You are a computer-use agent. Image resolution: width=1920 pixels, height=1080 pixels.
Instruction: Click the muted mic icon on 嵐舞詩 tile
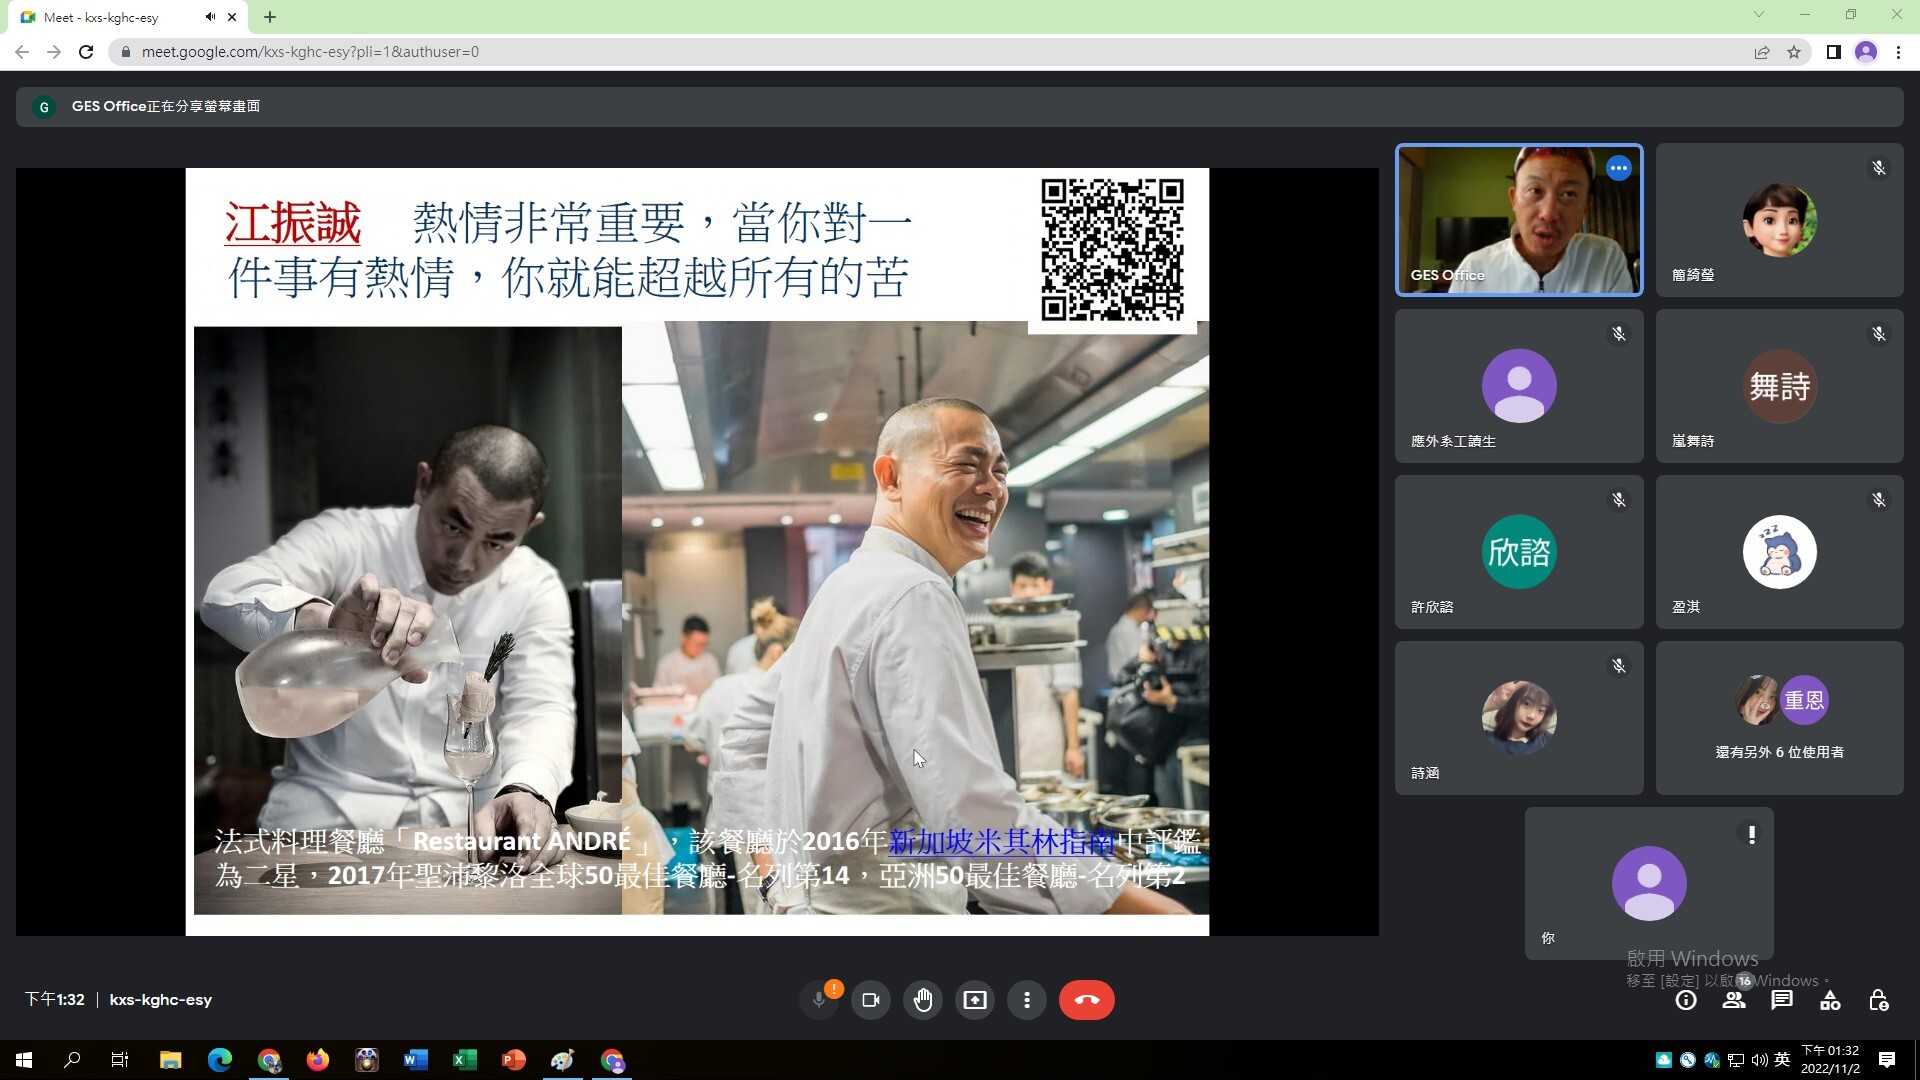(x=1879, y=334)
